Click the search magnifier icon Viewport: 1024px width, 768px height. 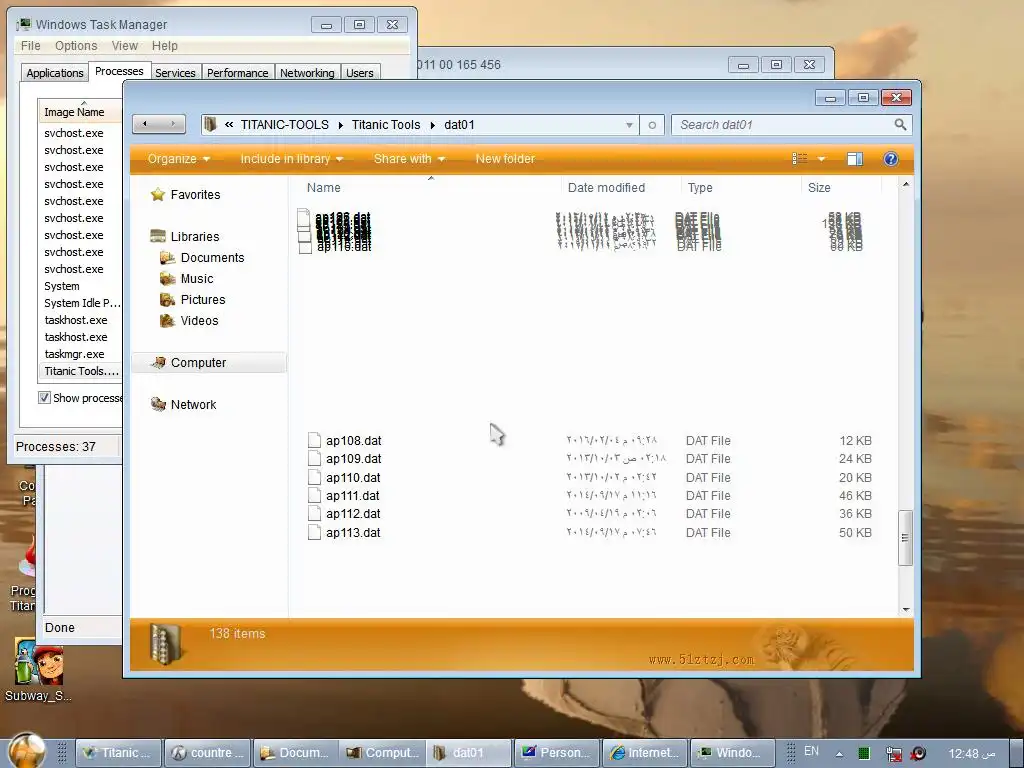(x=901, y=124)
